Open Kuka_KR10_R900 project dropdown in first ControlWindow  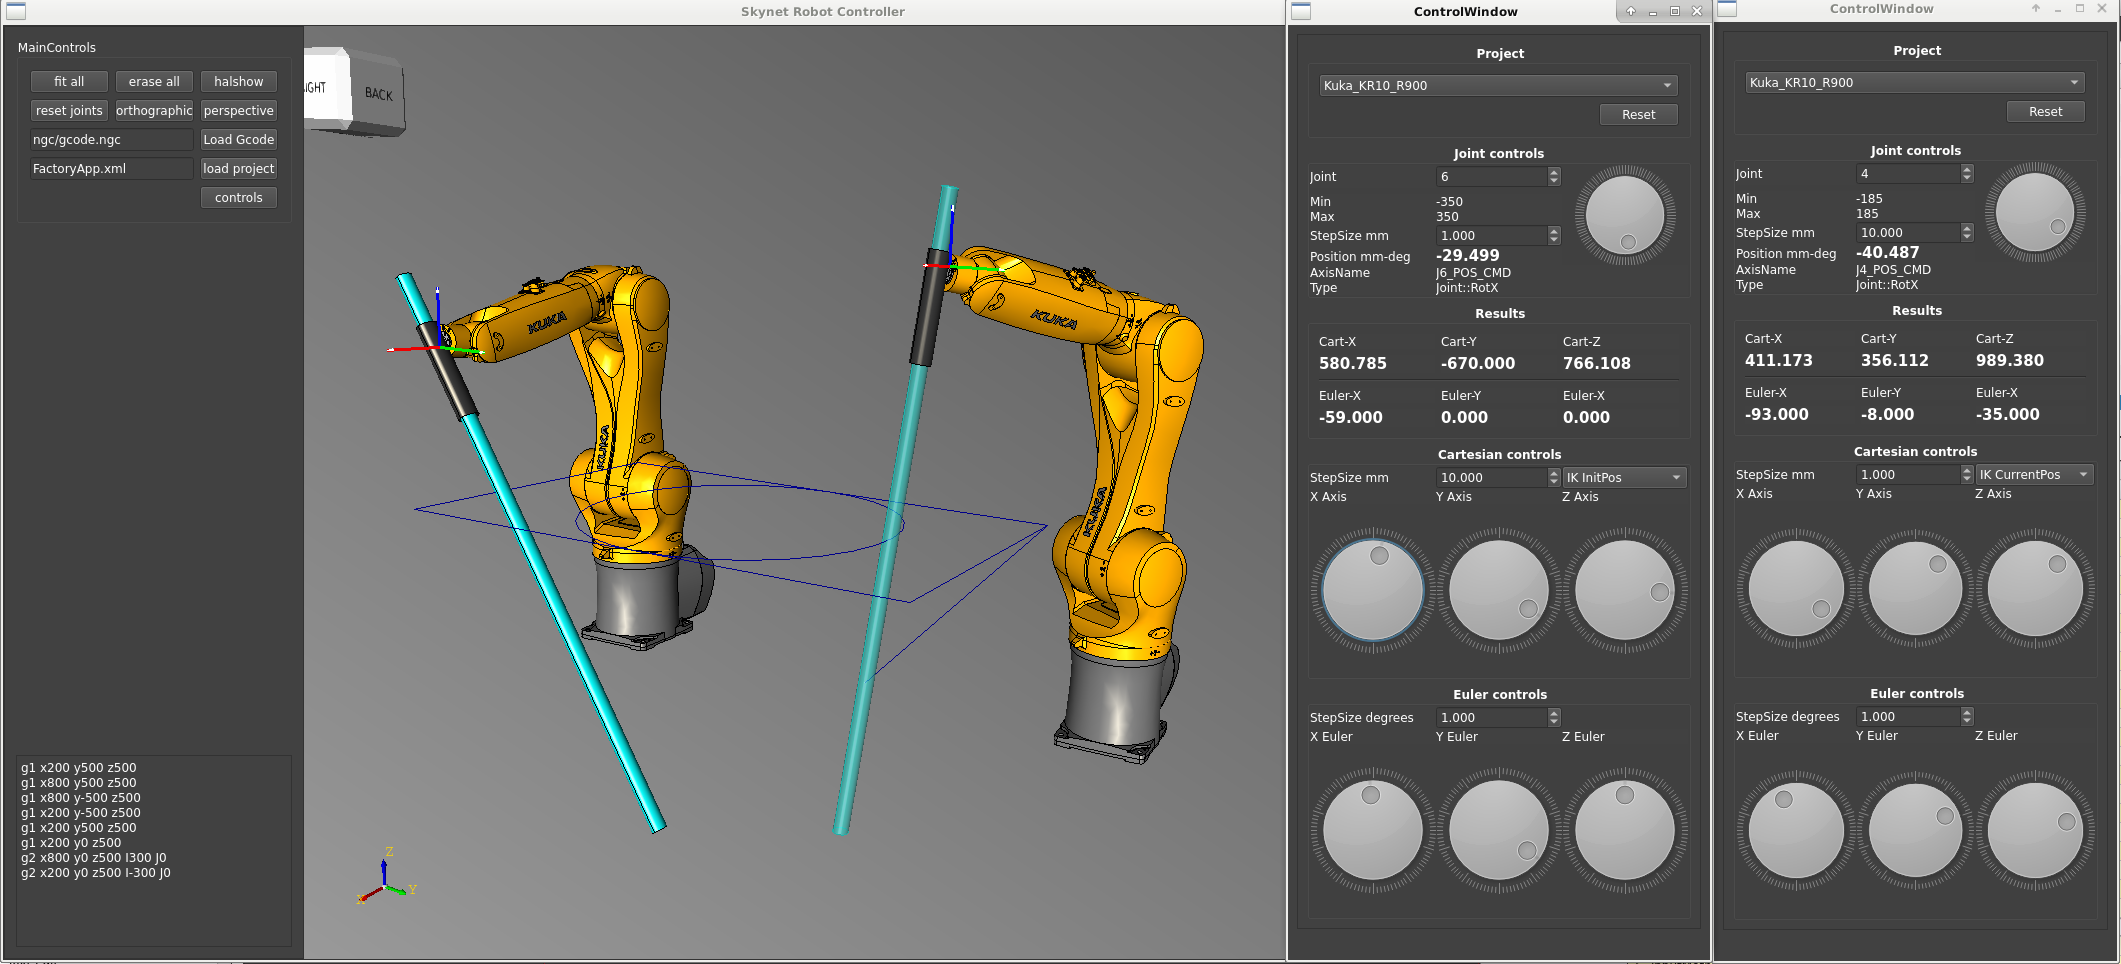coord(1498,86)
